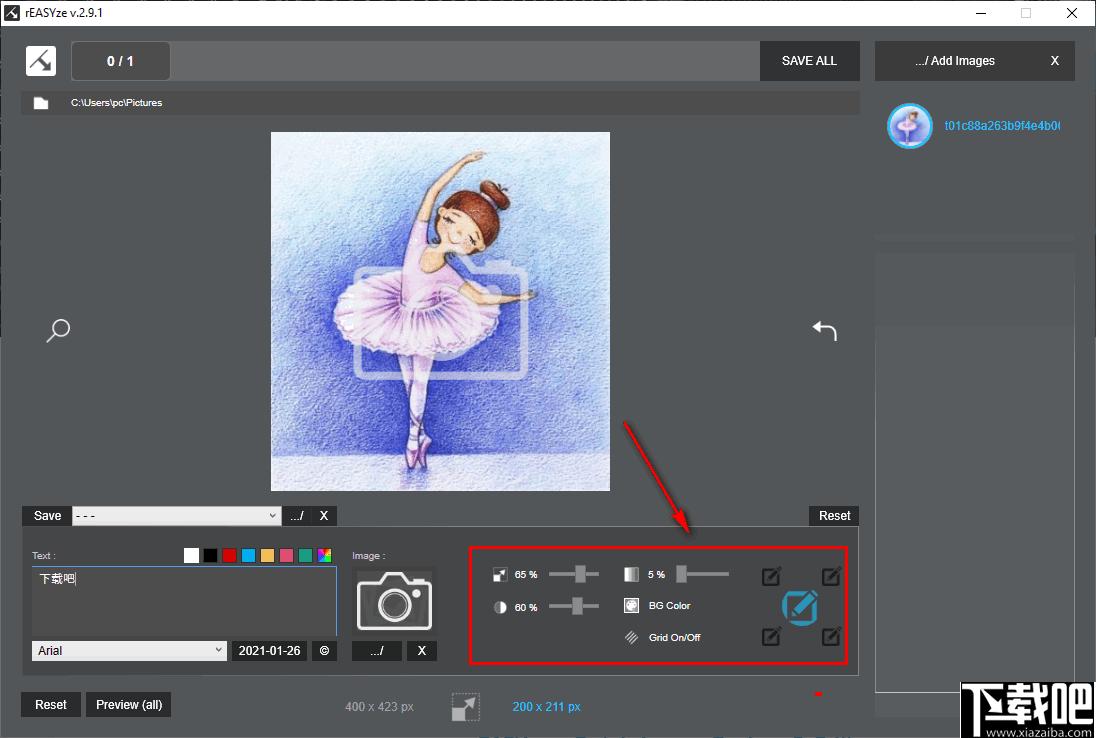Click Reset above the watermark settings panel
This screenshot has height=738, width=1096.
pyautogui.click(x=835, y=516)
